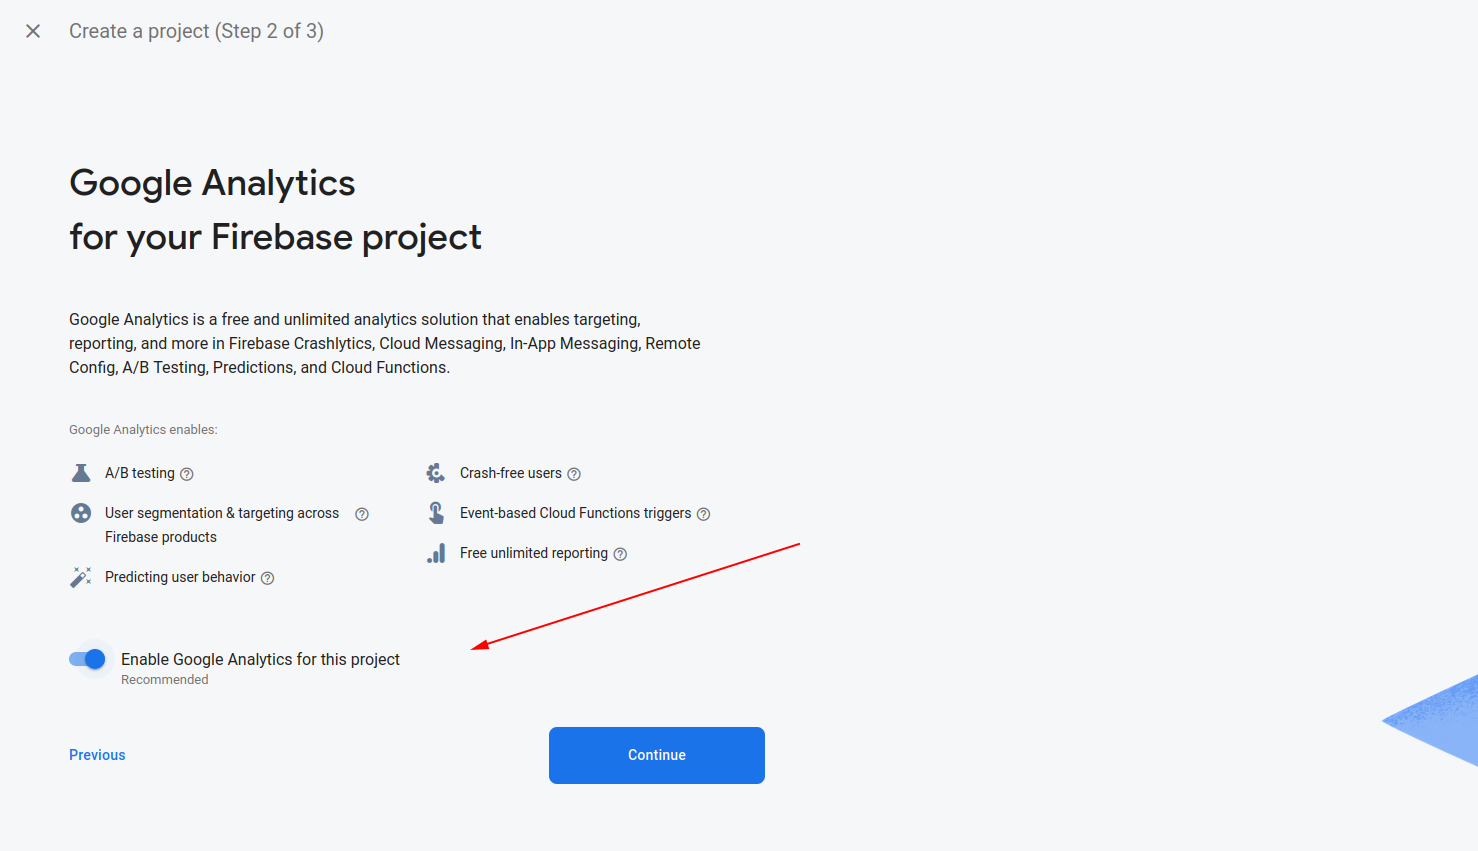The width and height of the screenshot is (1478, 851).
Task: Click the A/B testing flask icon
Action: click(81, 472)
